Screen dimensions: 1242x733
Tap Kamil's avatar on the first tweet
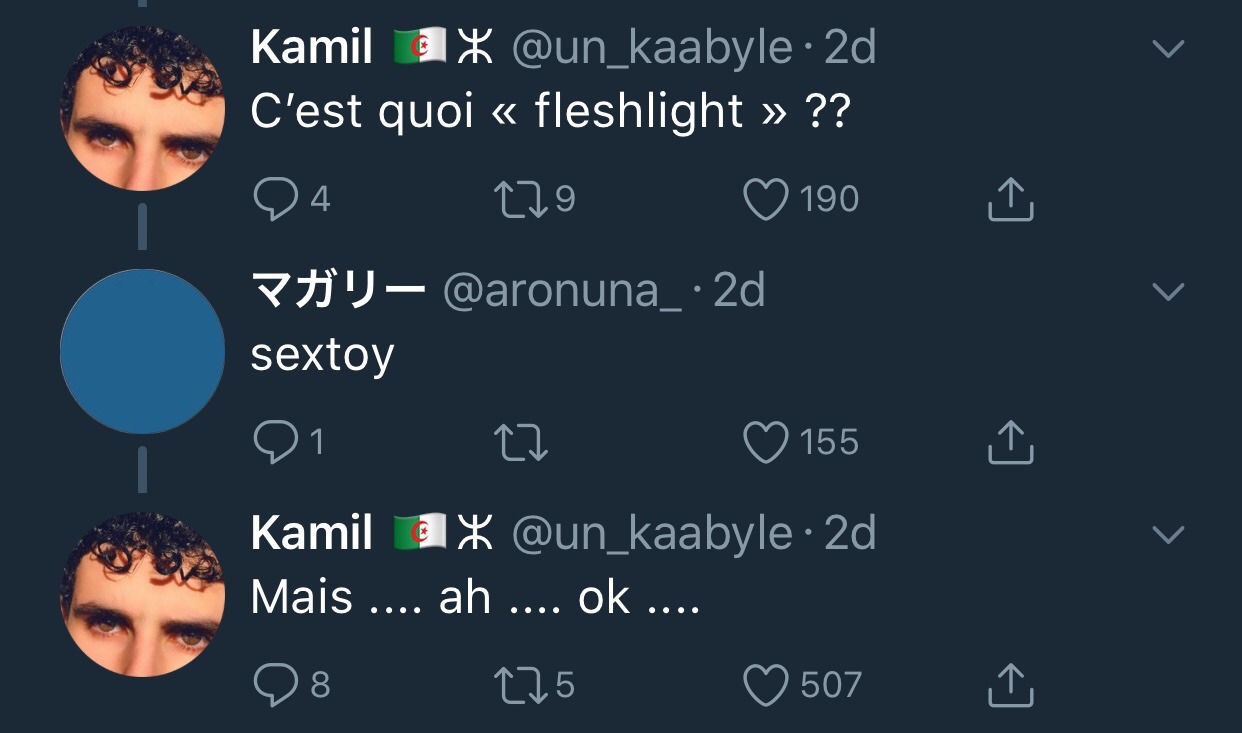(x=142, y=108)
